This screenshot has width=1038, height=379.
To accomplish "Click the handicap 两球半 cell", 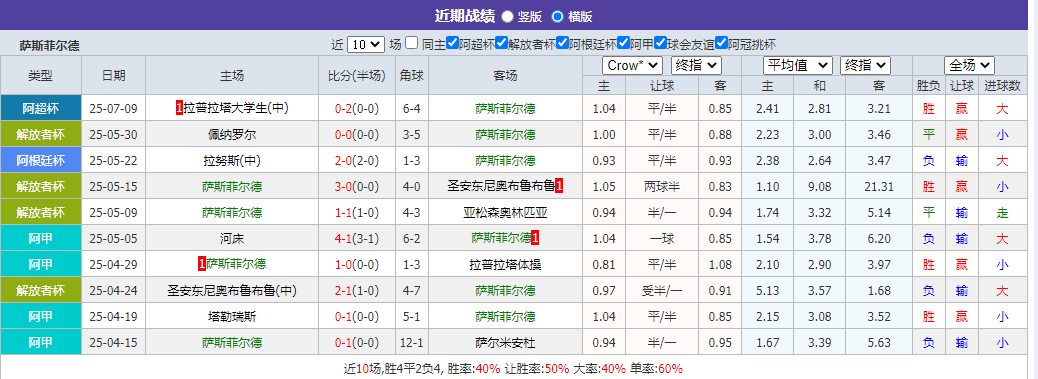I will (x=662, y=187).
